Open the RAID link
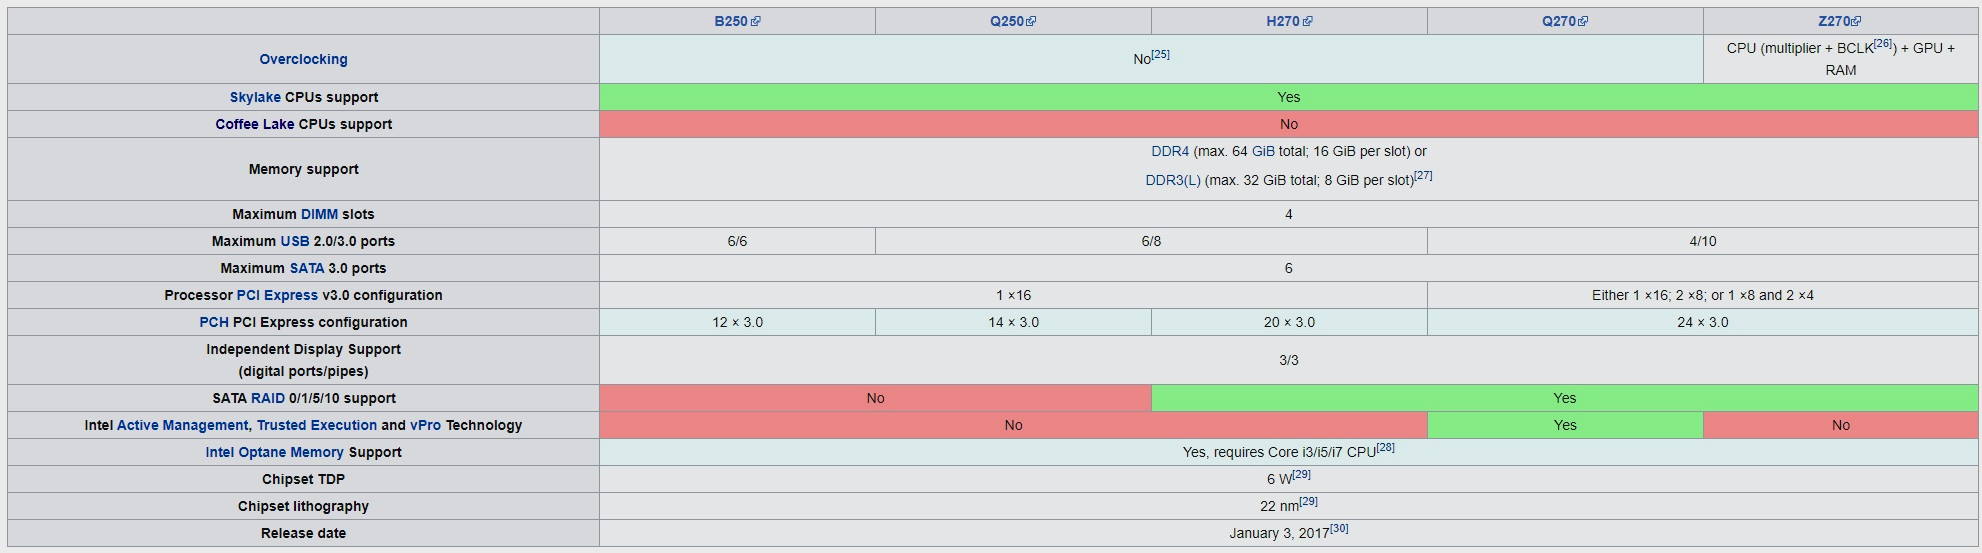 click(268, 398)
